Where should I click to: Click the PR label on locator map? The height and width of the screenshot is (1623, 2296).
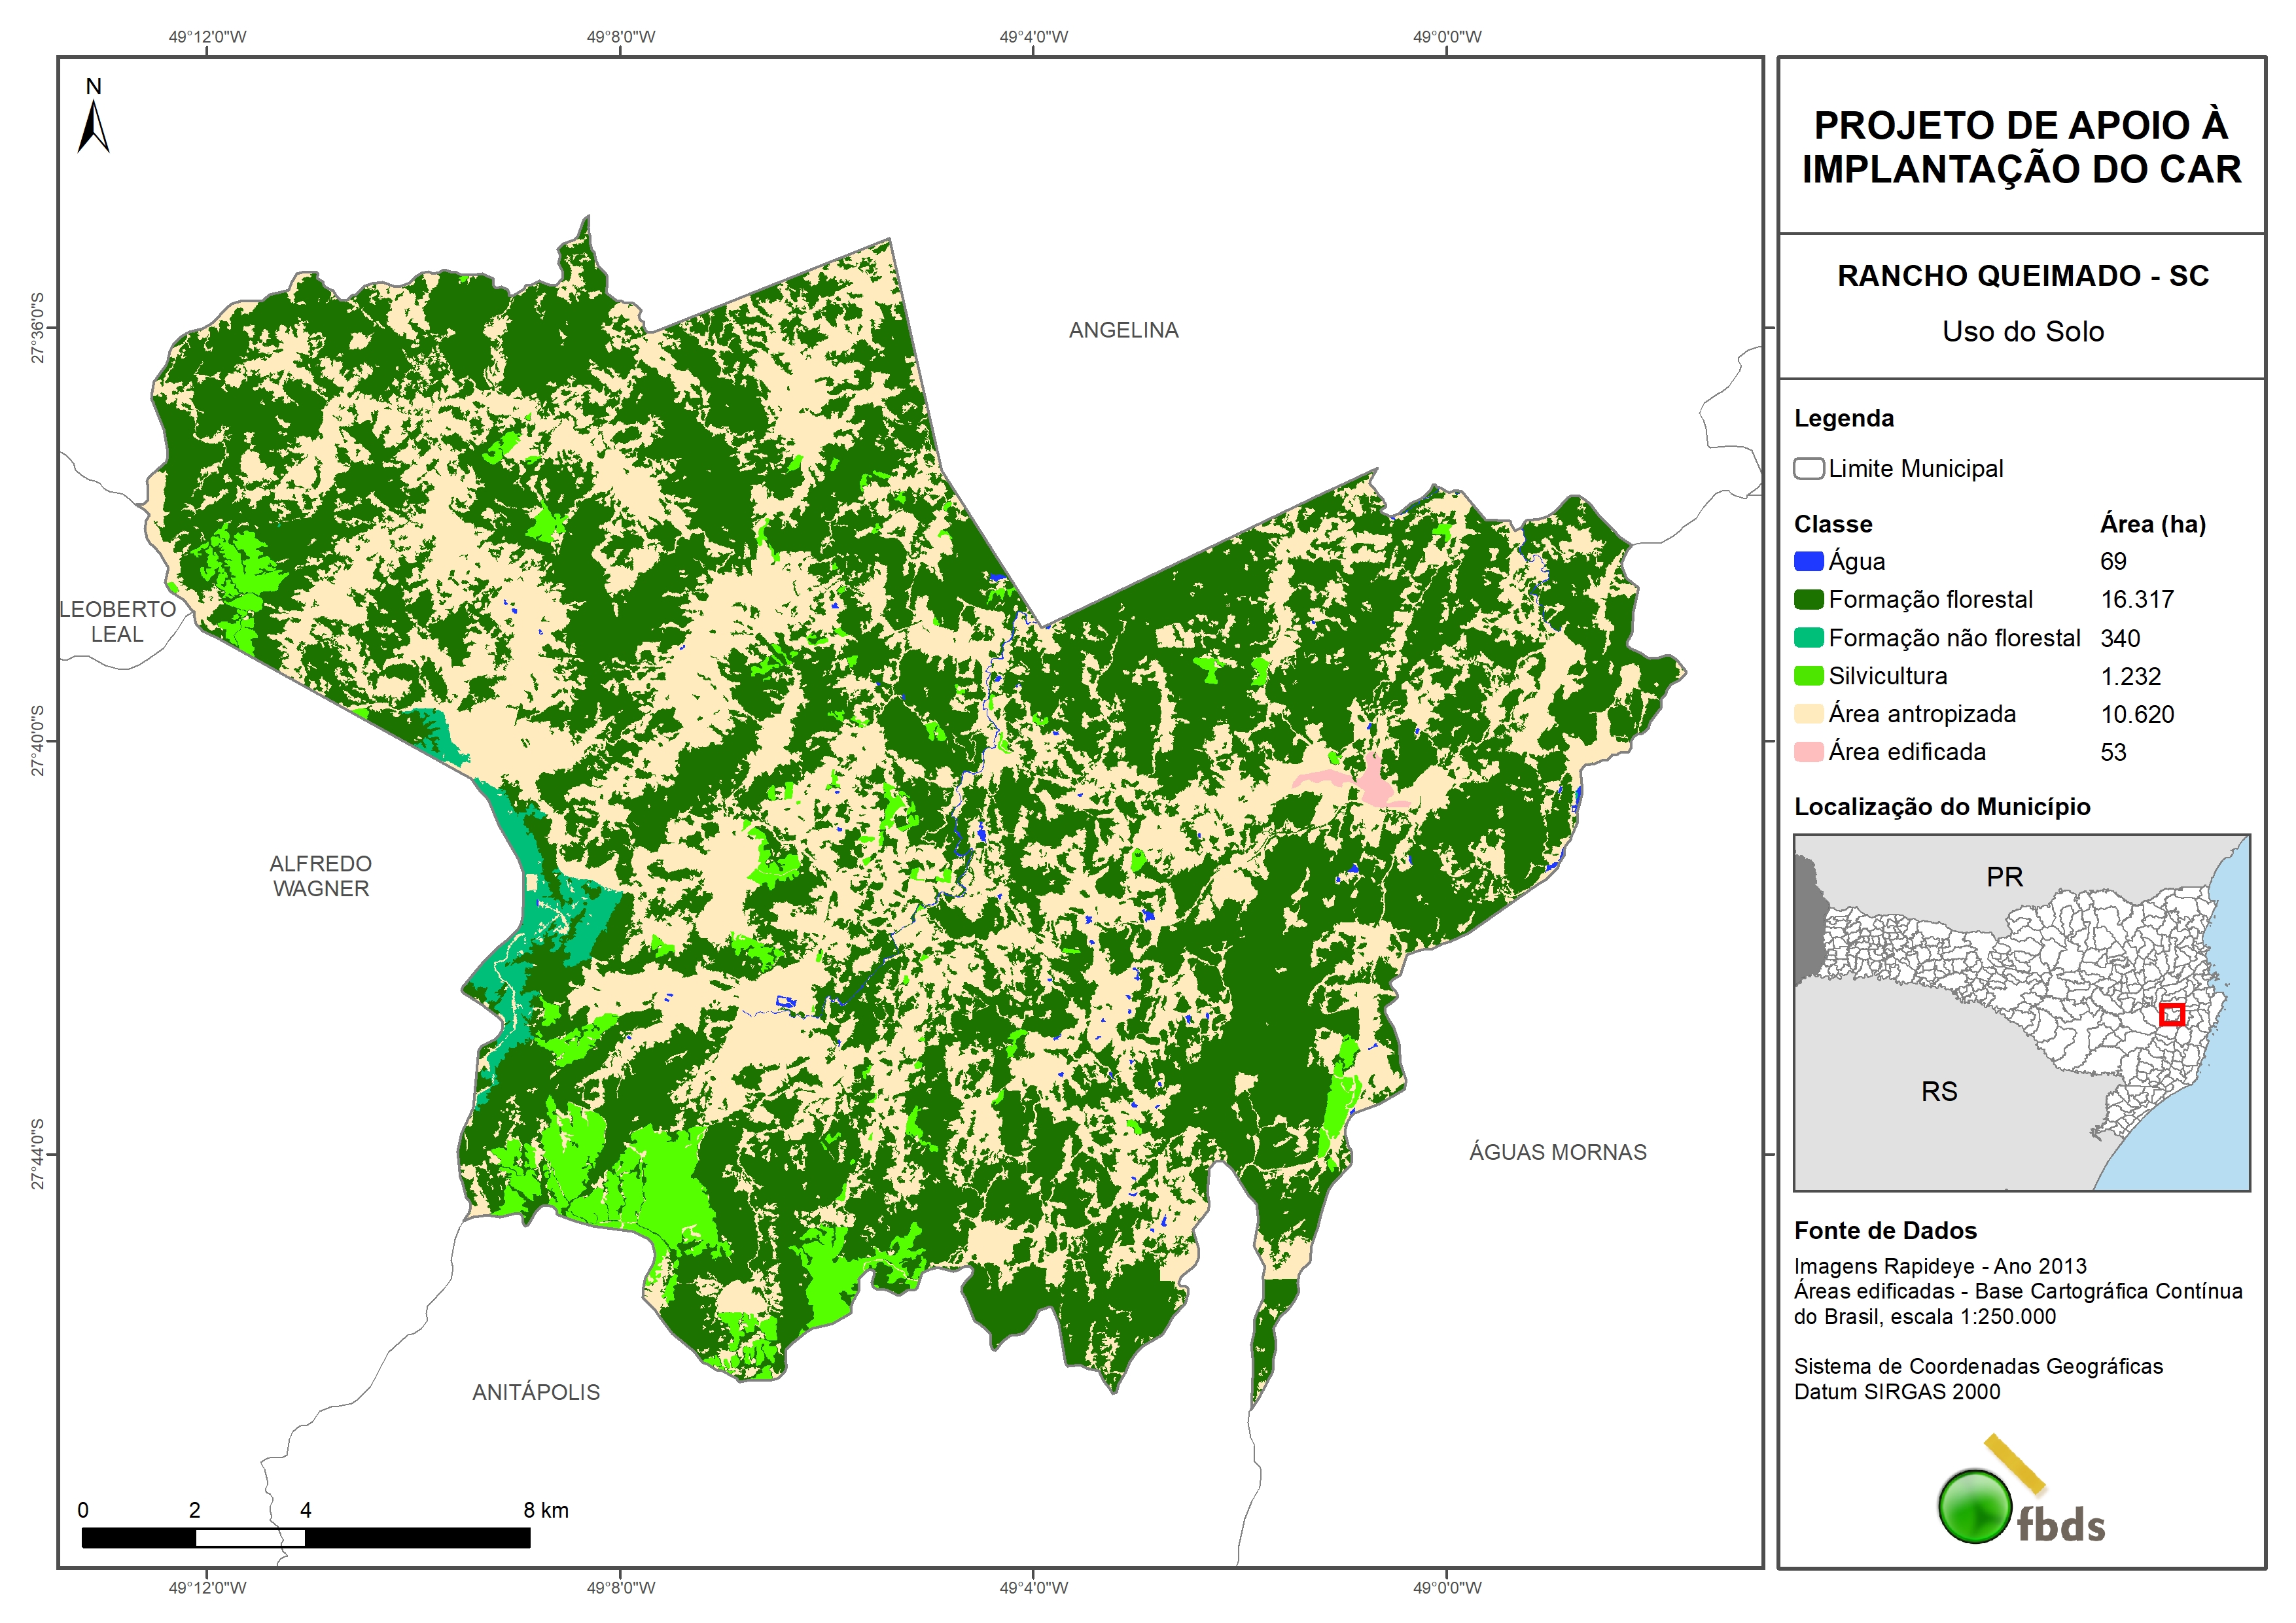point(2004,877)
